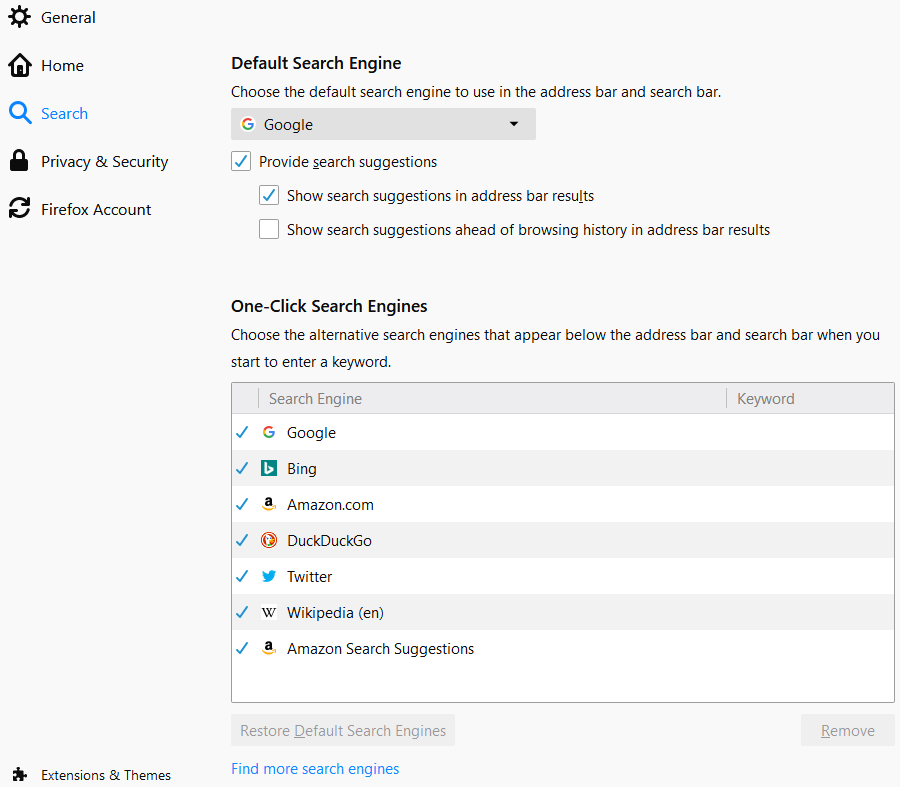This screenshot has width=900, height=787.
Task: Toggle the Amazon Search Suggestions checkmark
Action: (242, 649)
